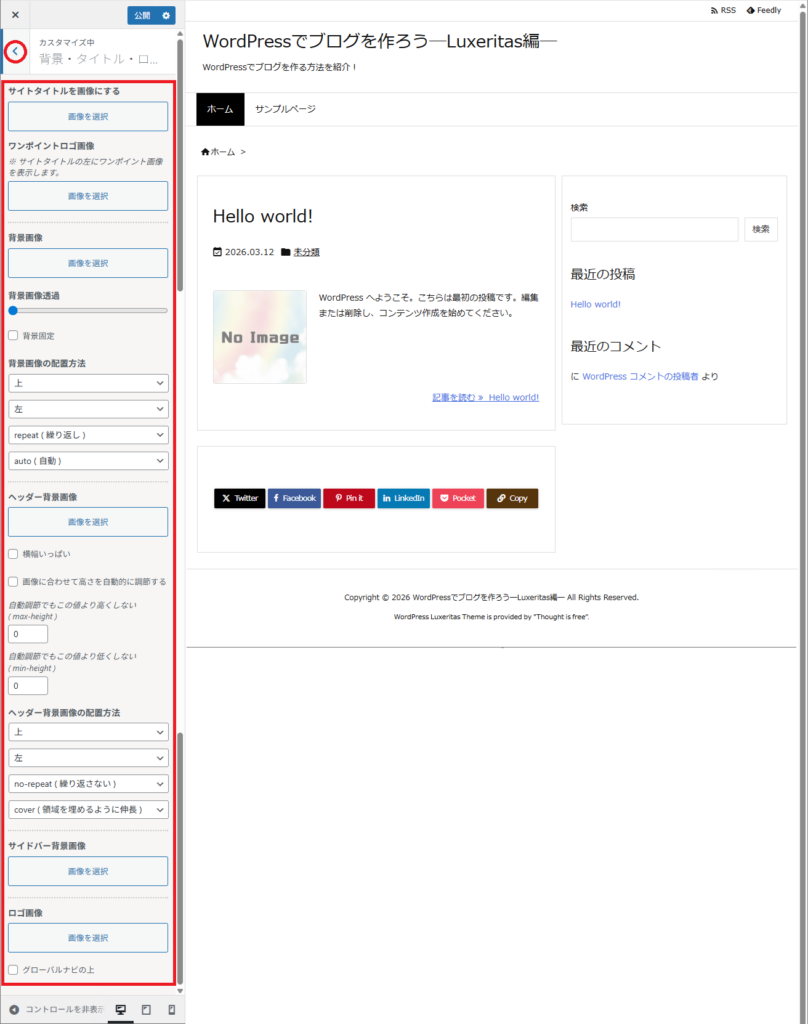The width and height of the screenshot is (808, 1024).
Task: Enable the グローバルナビの上 logo placement checkbox
Action: [14, 970]
